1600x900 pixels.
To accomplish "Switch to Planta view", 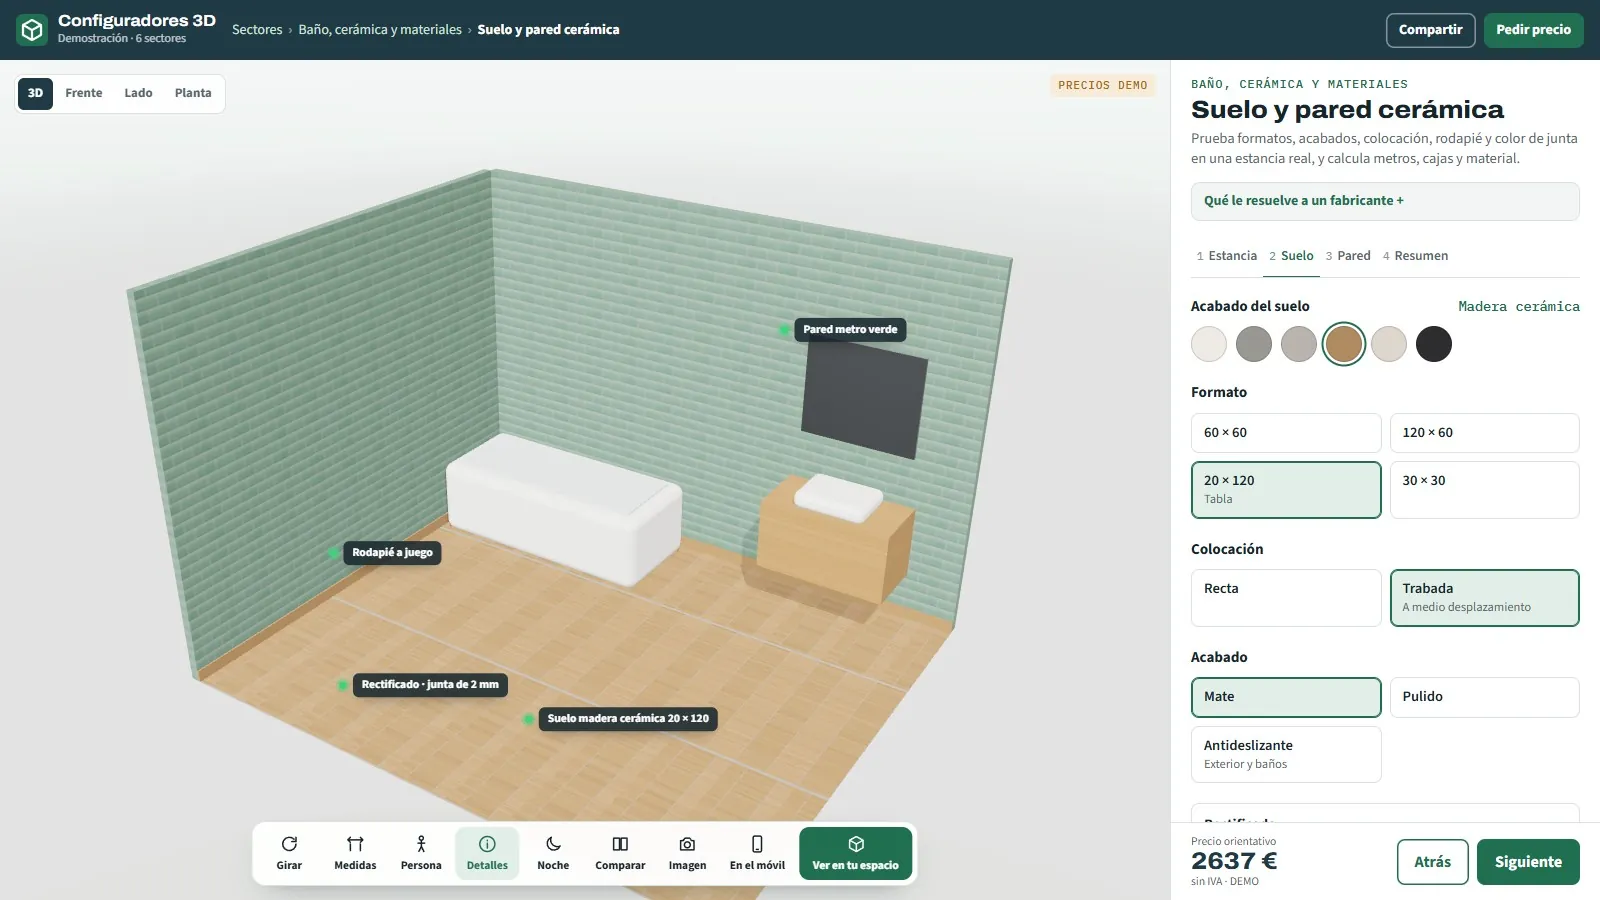I will 193,93.
